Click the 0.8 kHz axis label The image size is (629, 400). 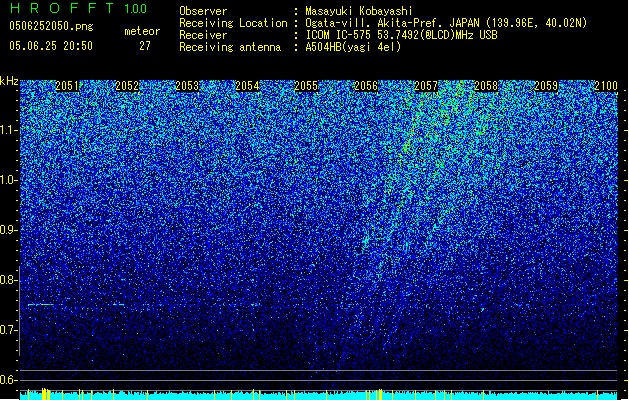[8, 280]
